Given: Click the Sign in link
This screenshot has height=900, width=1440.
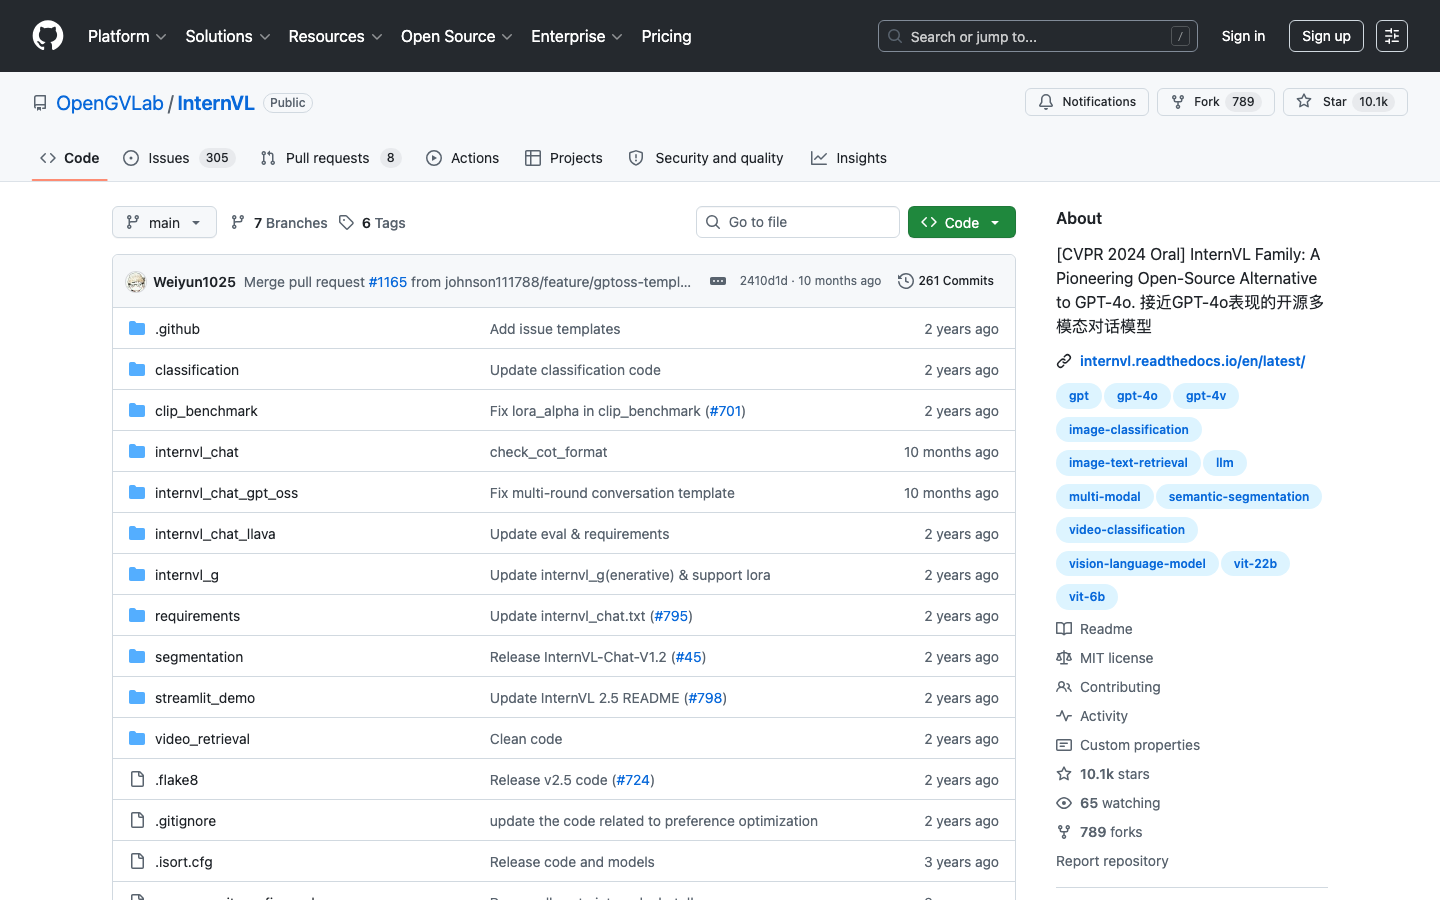Looking at the screenshot, I should click(x=1243, y=36).
